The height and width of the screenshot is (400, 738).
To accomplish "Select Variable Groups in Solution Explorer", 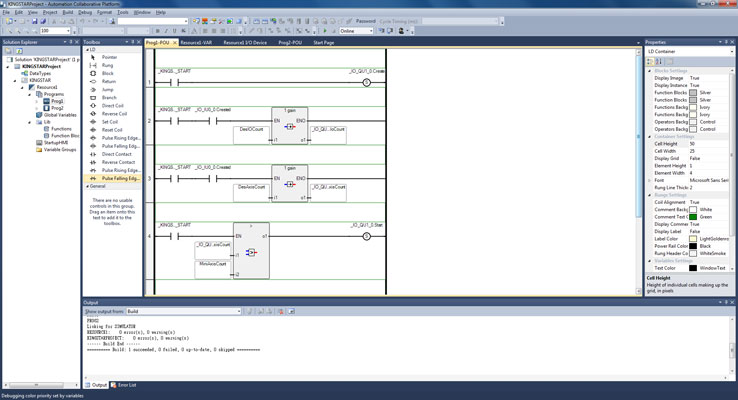I will (60, 150).
